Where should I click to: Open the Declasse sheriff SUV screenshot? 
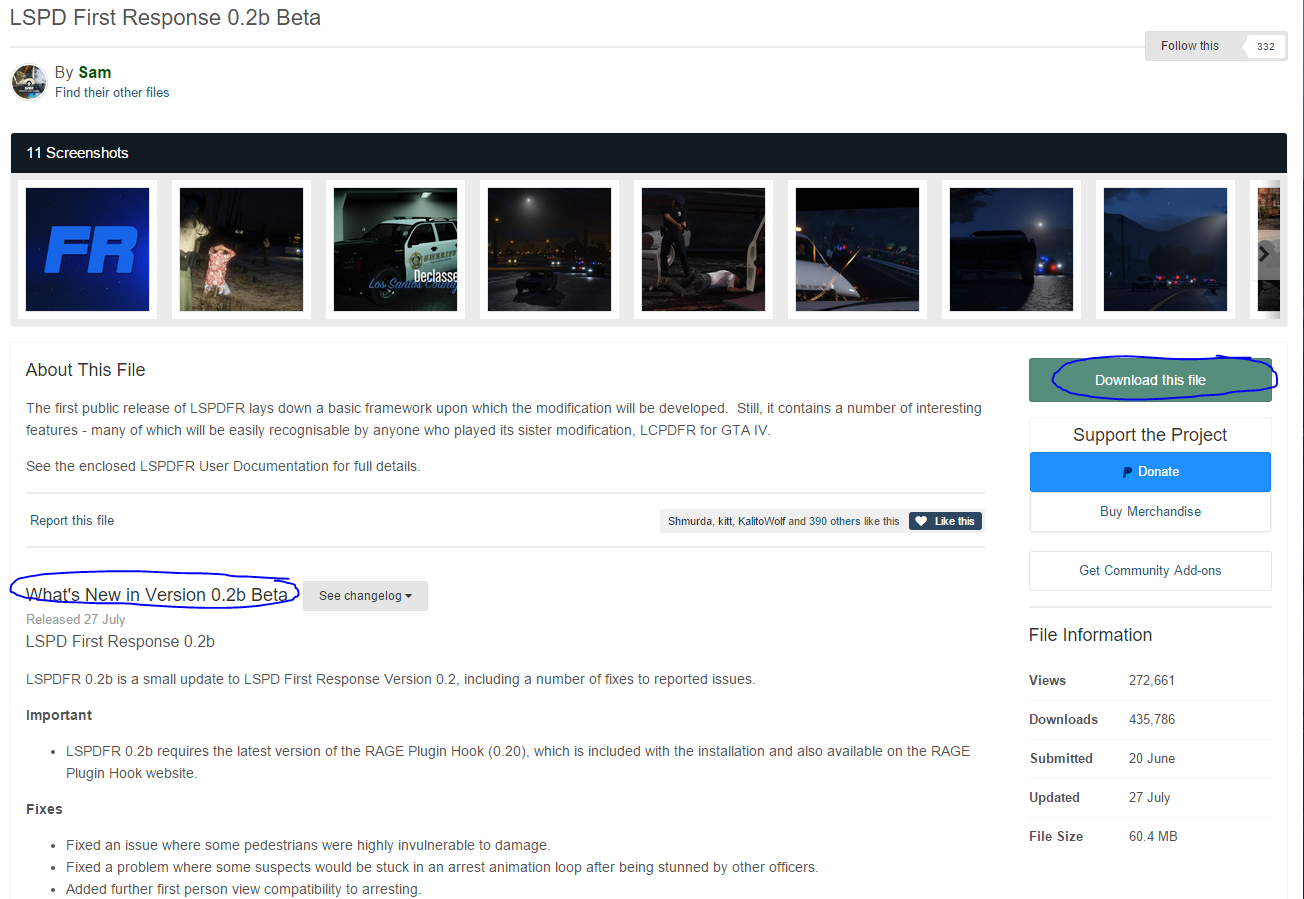pos(395,250)
